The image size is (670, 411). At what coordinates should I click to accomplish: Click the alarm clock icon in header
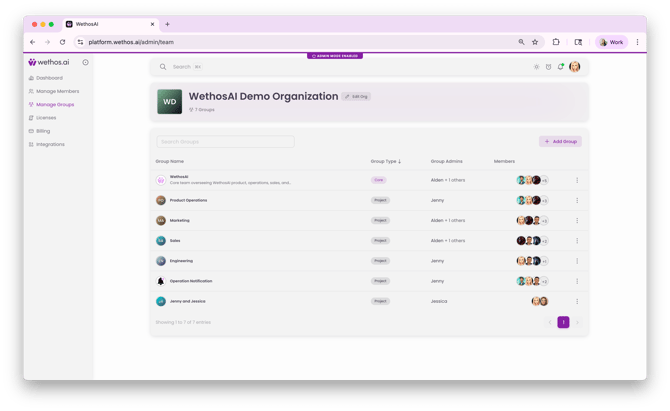[548, 67]
